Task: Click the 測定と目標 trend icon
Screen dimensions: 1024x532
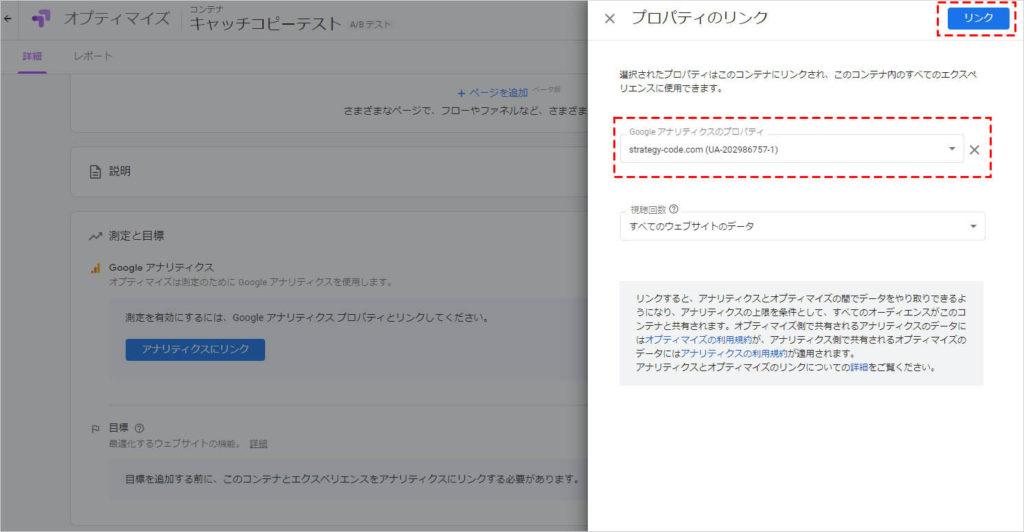Action: click(95, 236)
